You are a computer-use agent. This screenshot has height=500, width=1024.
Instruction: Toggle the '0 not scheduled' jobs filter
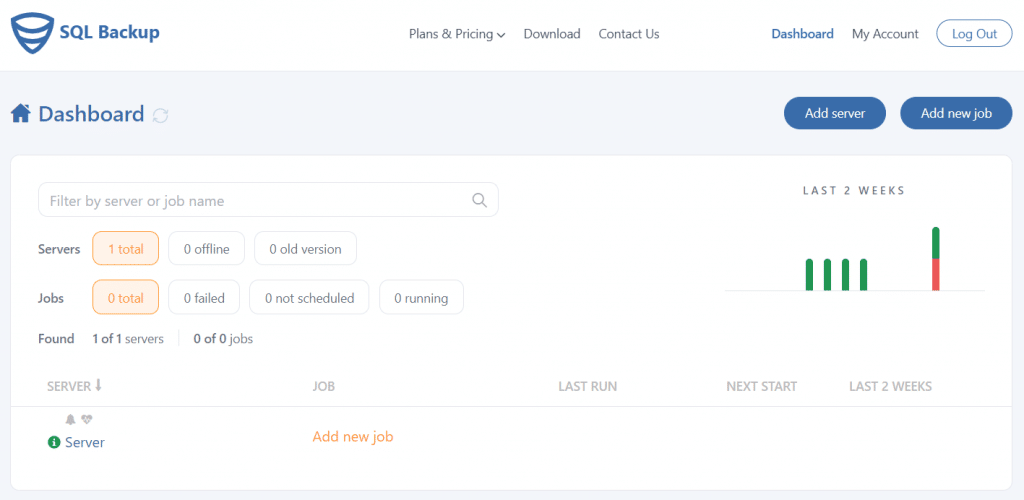point(310,298)
